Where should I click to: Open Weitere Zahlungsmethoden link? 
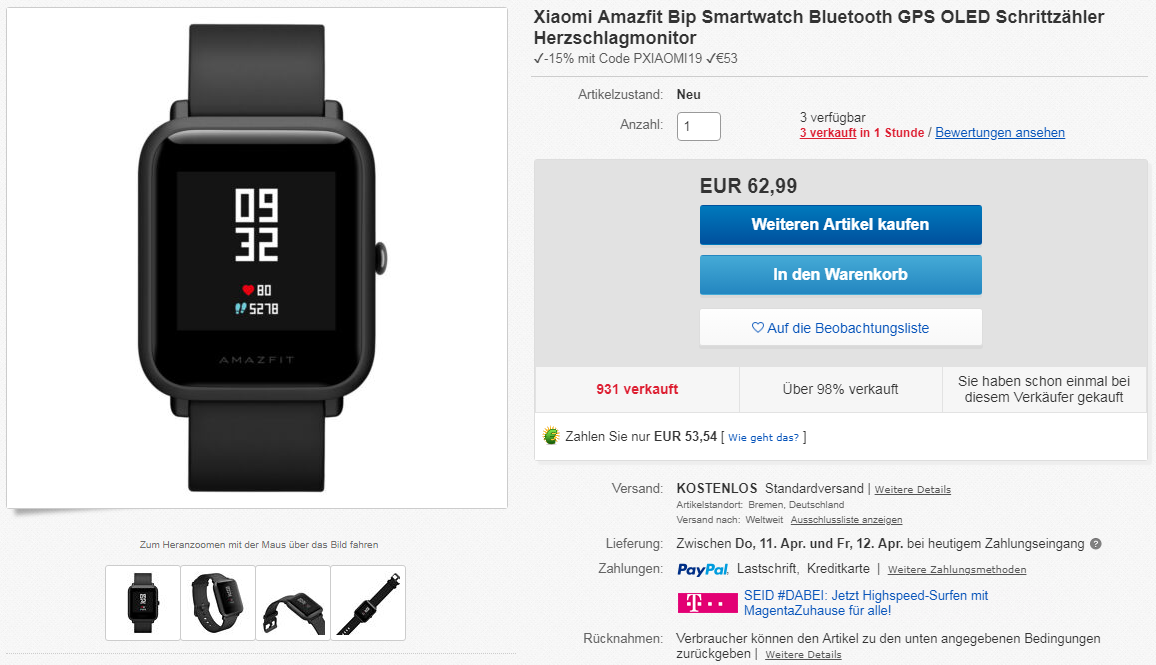(x=957, y=570)
